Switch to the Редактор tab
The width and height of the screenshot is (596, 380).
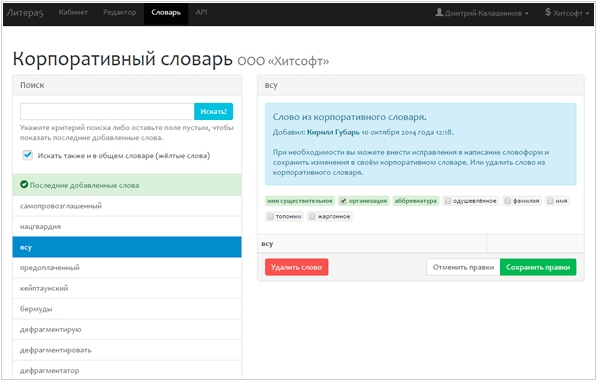point(120,13)
